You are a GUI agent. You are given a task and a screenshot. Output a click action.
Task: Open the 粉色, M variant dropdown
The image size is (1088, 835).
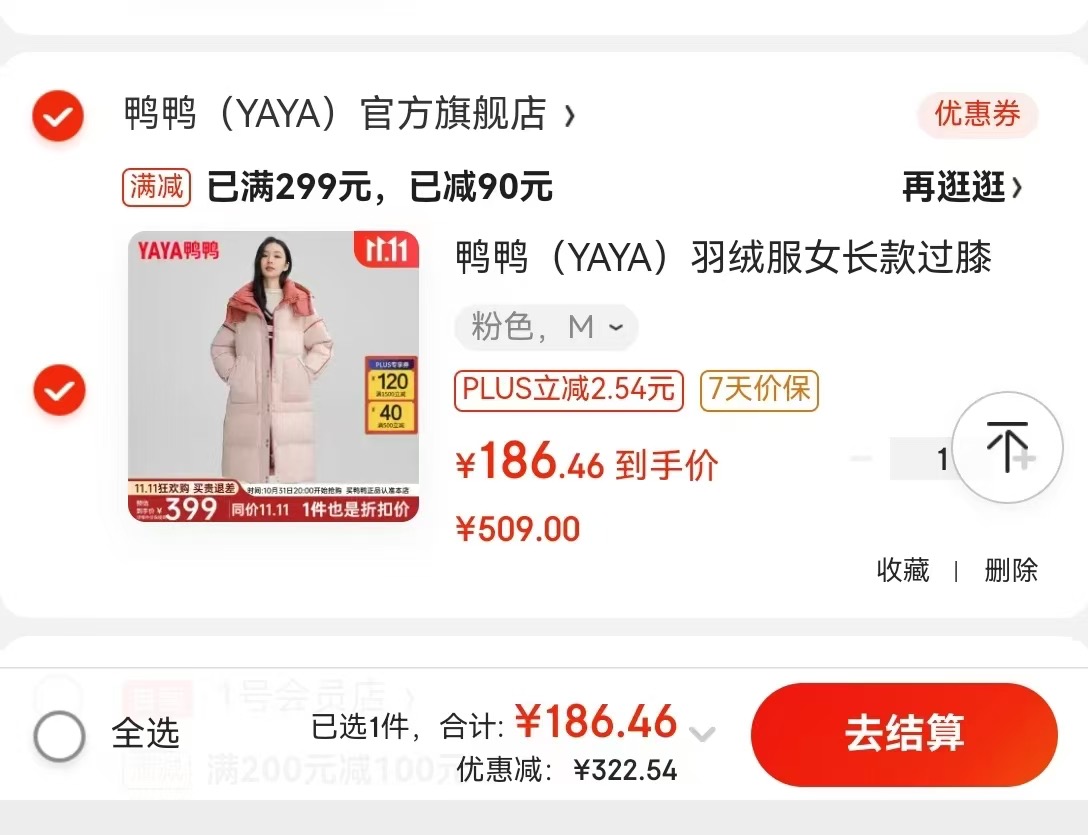click(546, 327)
